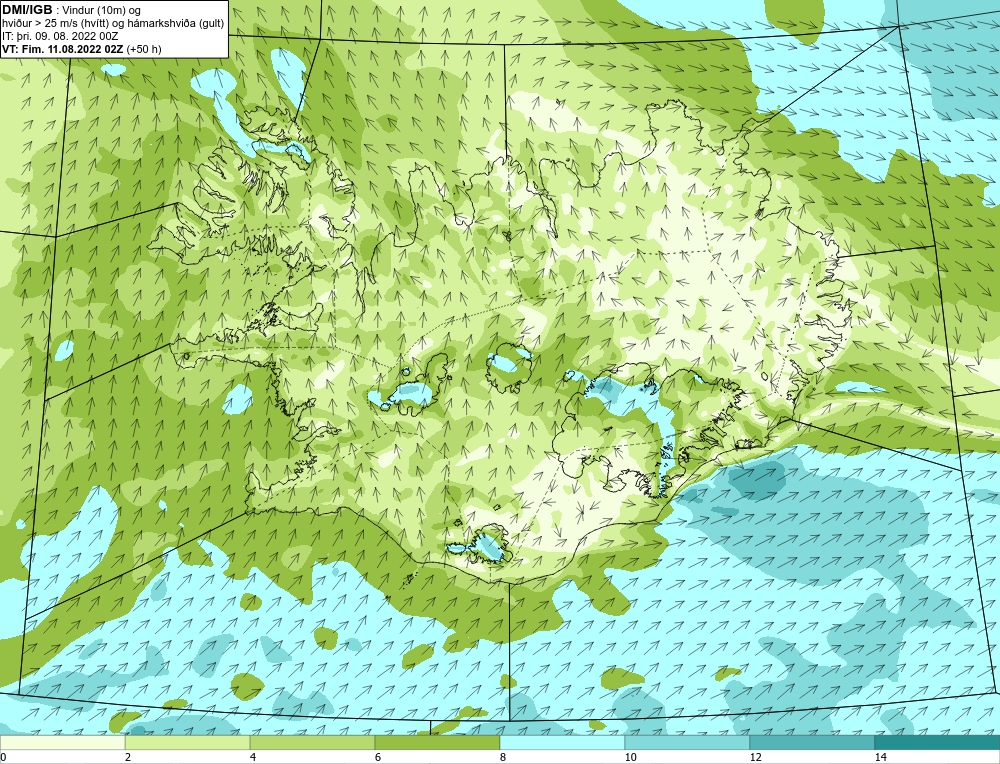
Task: Click the legend value '6'
Action: (x=378, y=757)
